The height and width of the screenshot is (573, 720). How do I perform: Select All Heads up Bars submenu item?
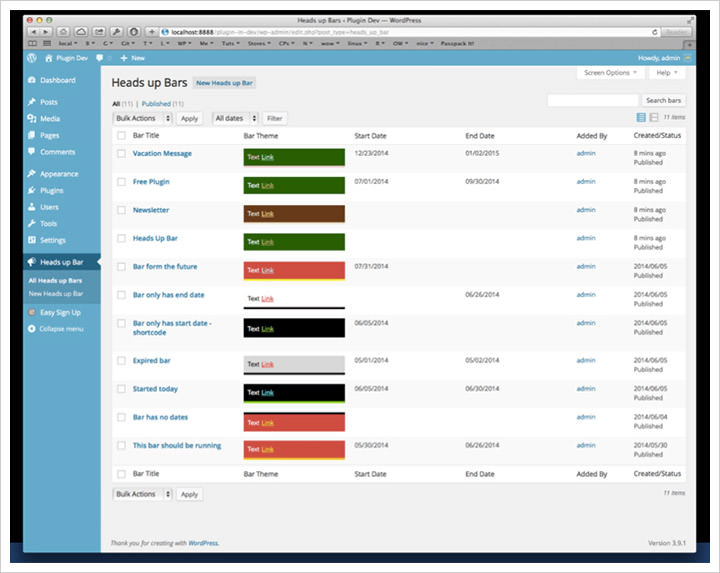[x=55, y=281]
